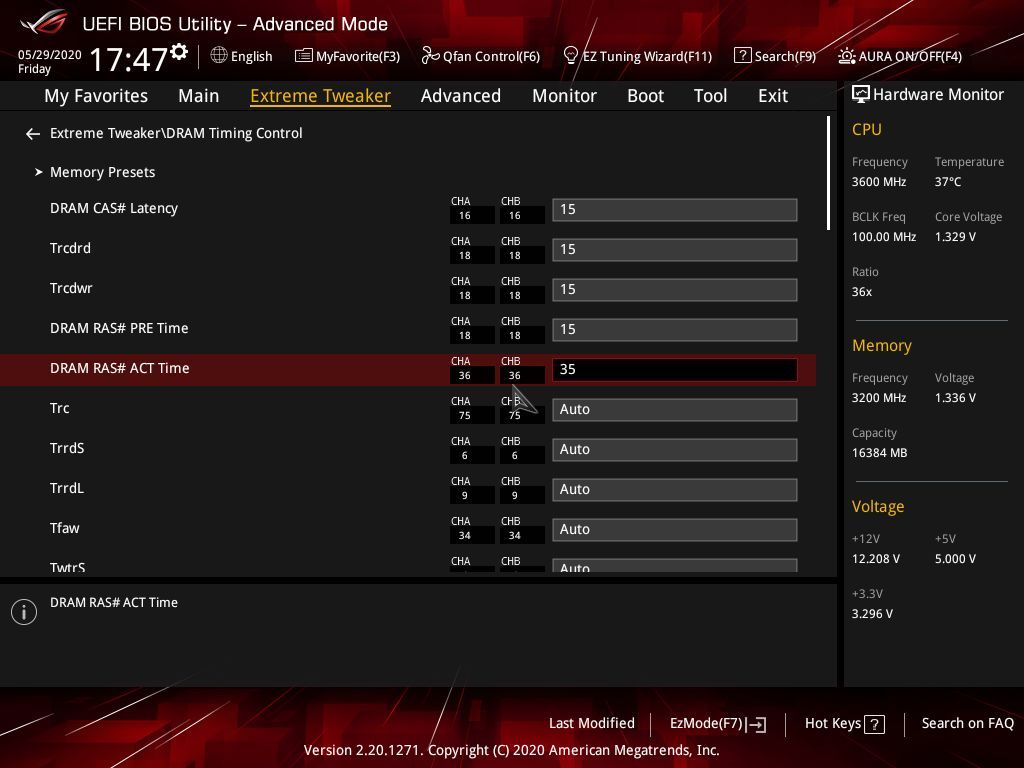Image resolution: width=1024 pixels, height=768 pixels.
Task: Click the 17:47 clock display
Action: (129, 59)
